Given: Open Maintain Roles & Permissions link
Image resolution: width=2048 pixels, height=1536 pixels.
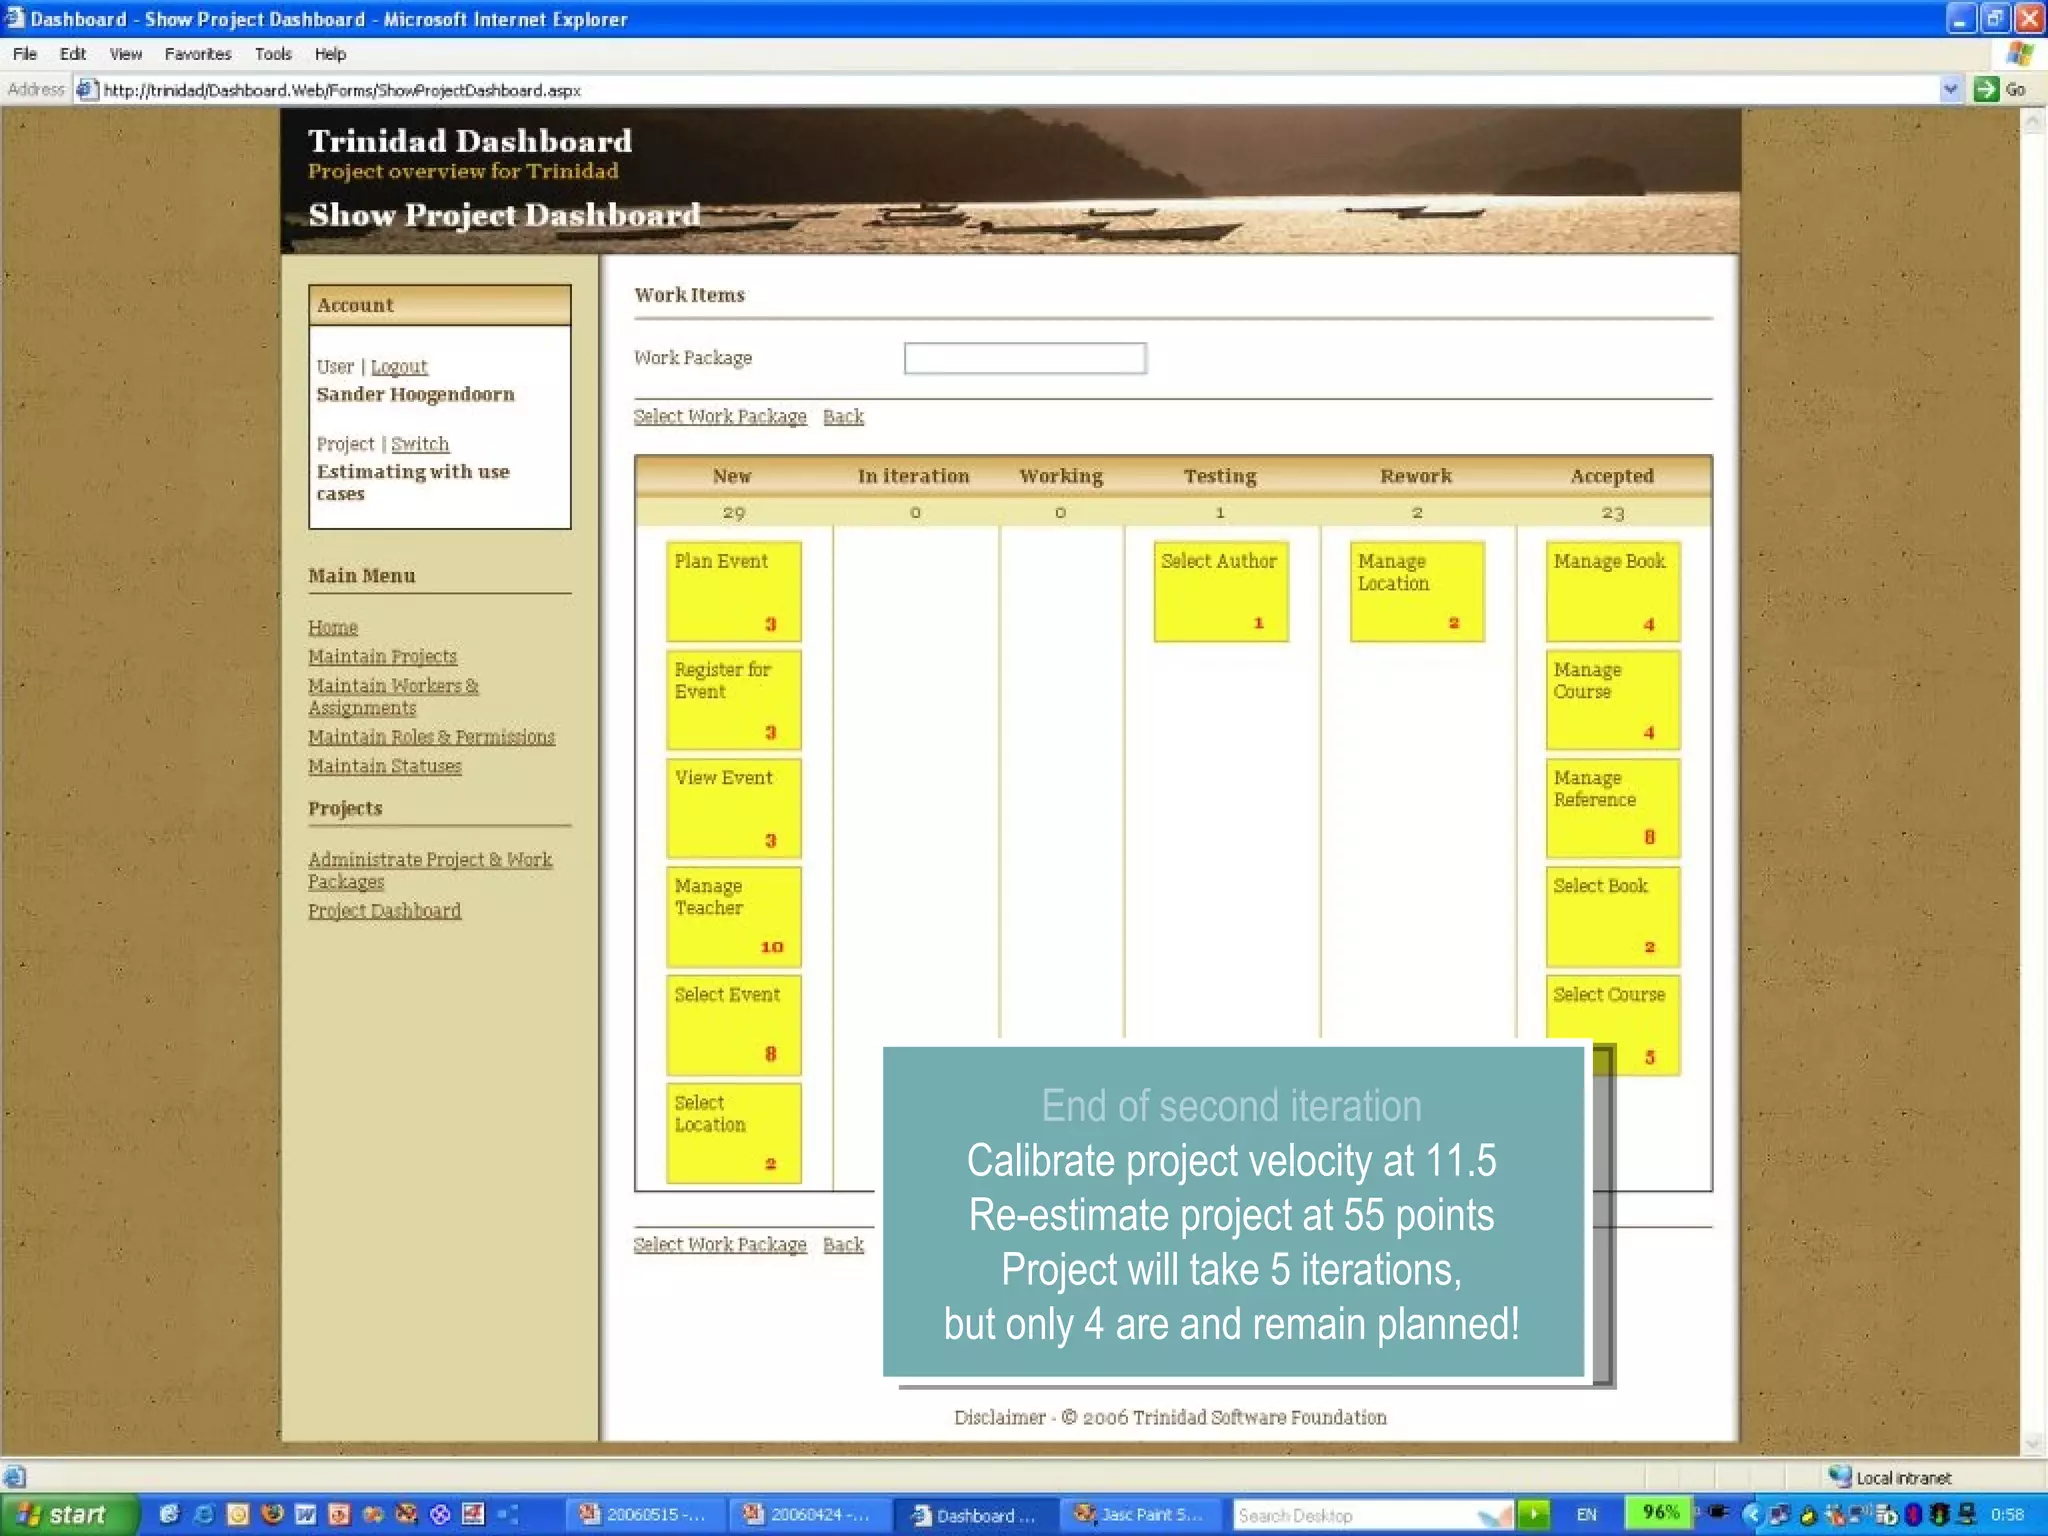Looking at the screenshot, I should pyautogui.click(x=431, y=737).
